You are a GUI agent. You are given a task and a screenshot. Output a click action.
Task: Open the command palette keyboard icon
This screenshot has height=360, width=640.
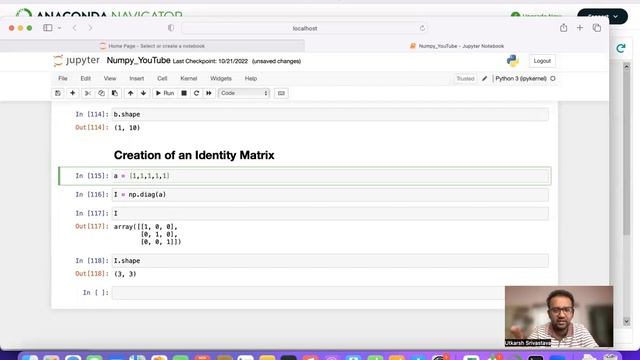tap(281, 93)
